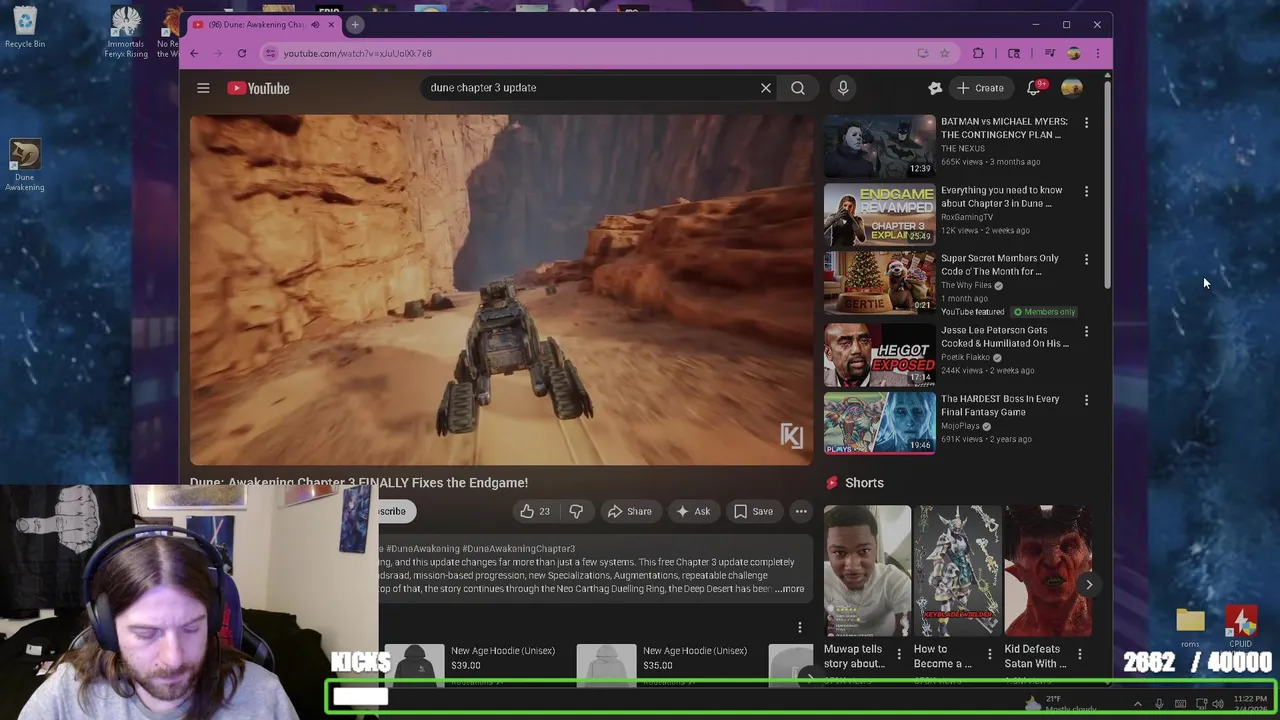Open Everything you need to know about Chapter 3 title
The height and width of the screenshot is (720, 1280).
click(x=1001, y=197)
